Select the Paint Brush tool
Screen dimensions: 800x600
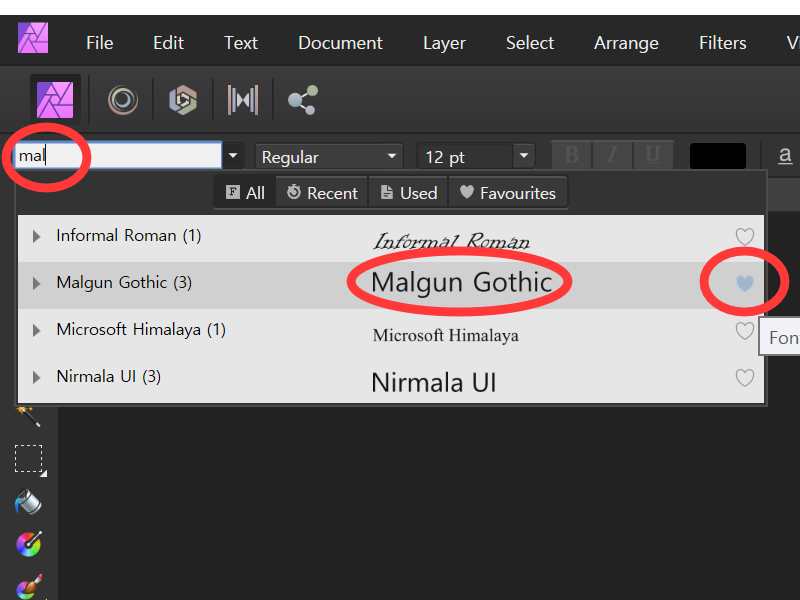(29, 586)
